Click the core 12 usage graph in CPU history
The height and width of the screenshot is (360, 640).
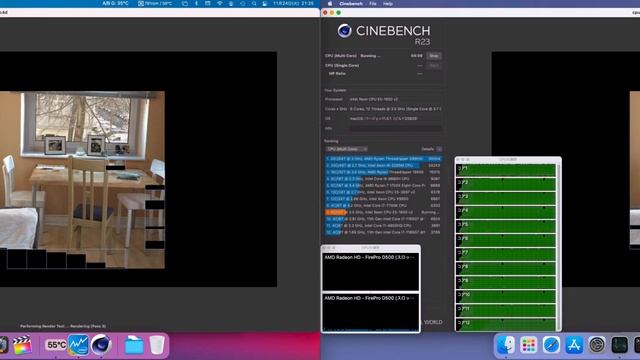point(506,325)
